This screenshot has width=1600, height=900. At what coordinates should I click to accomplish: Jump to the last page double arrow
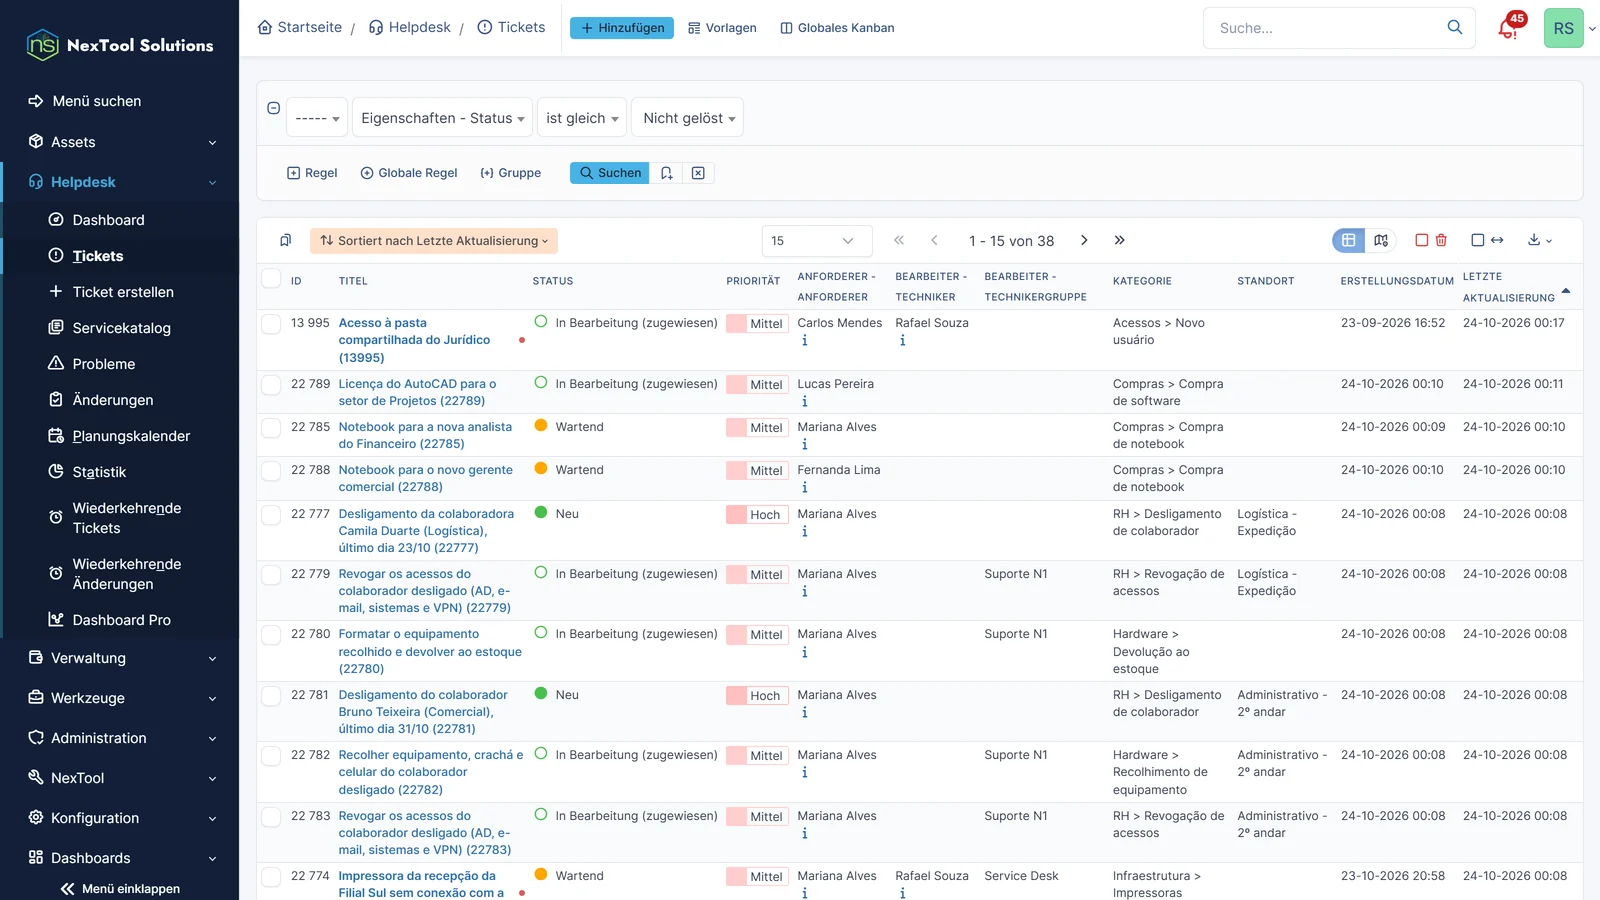[x=1119, y=240]
